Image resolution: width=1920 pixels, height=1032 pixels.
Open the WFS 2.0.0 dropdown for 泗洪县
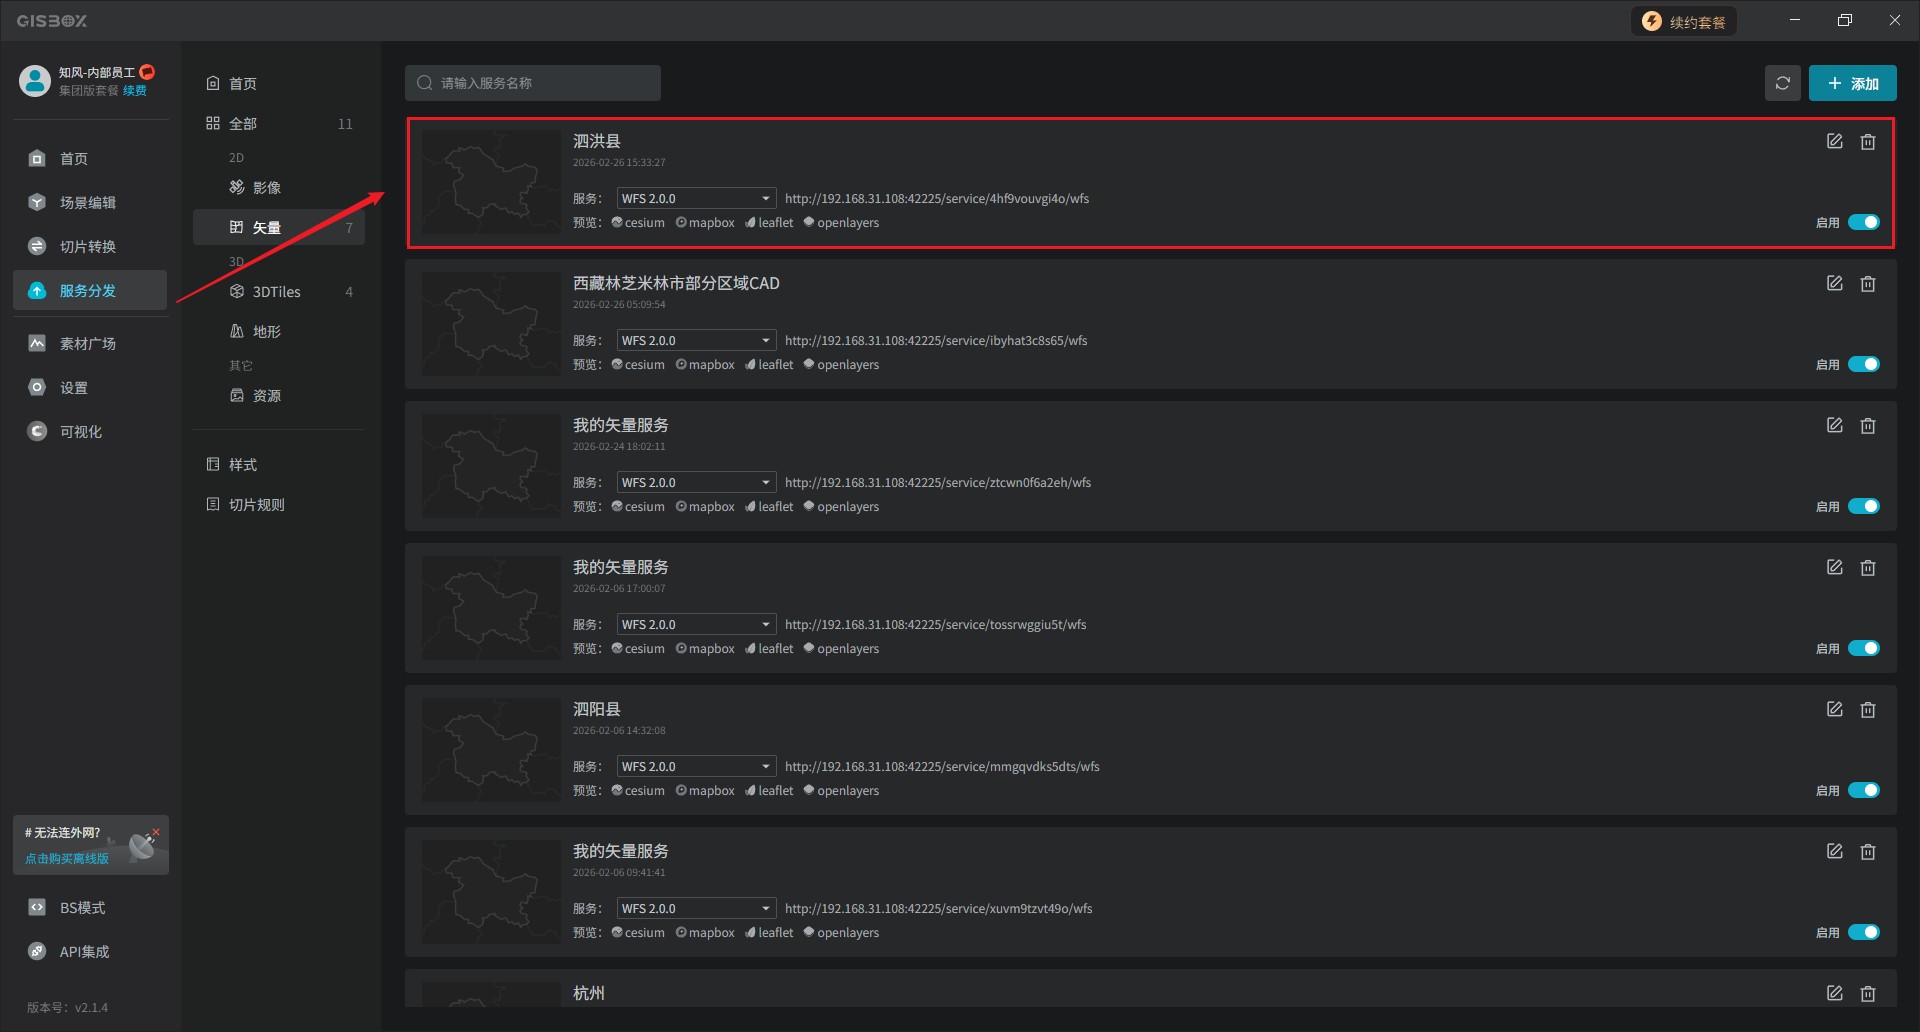click(696, 199)
